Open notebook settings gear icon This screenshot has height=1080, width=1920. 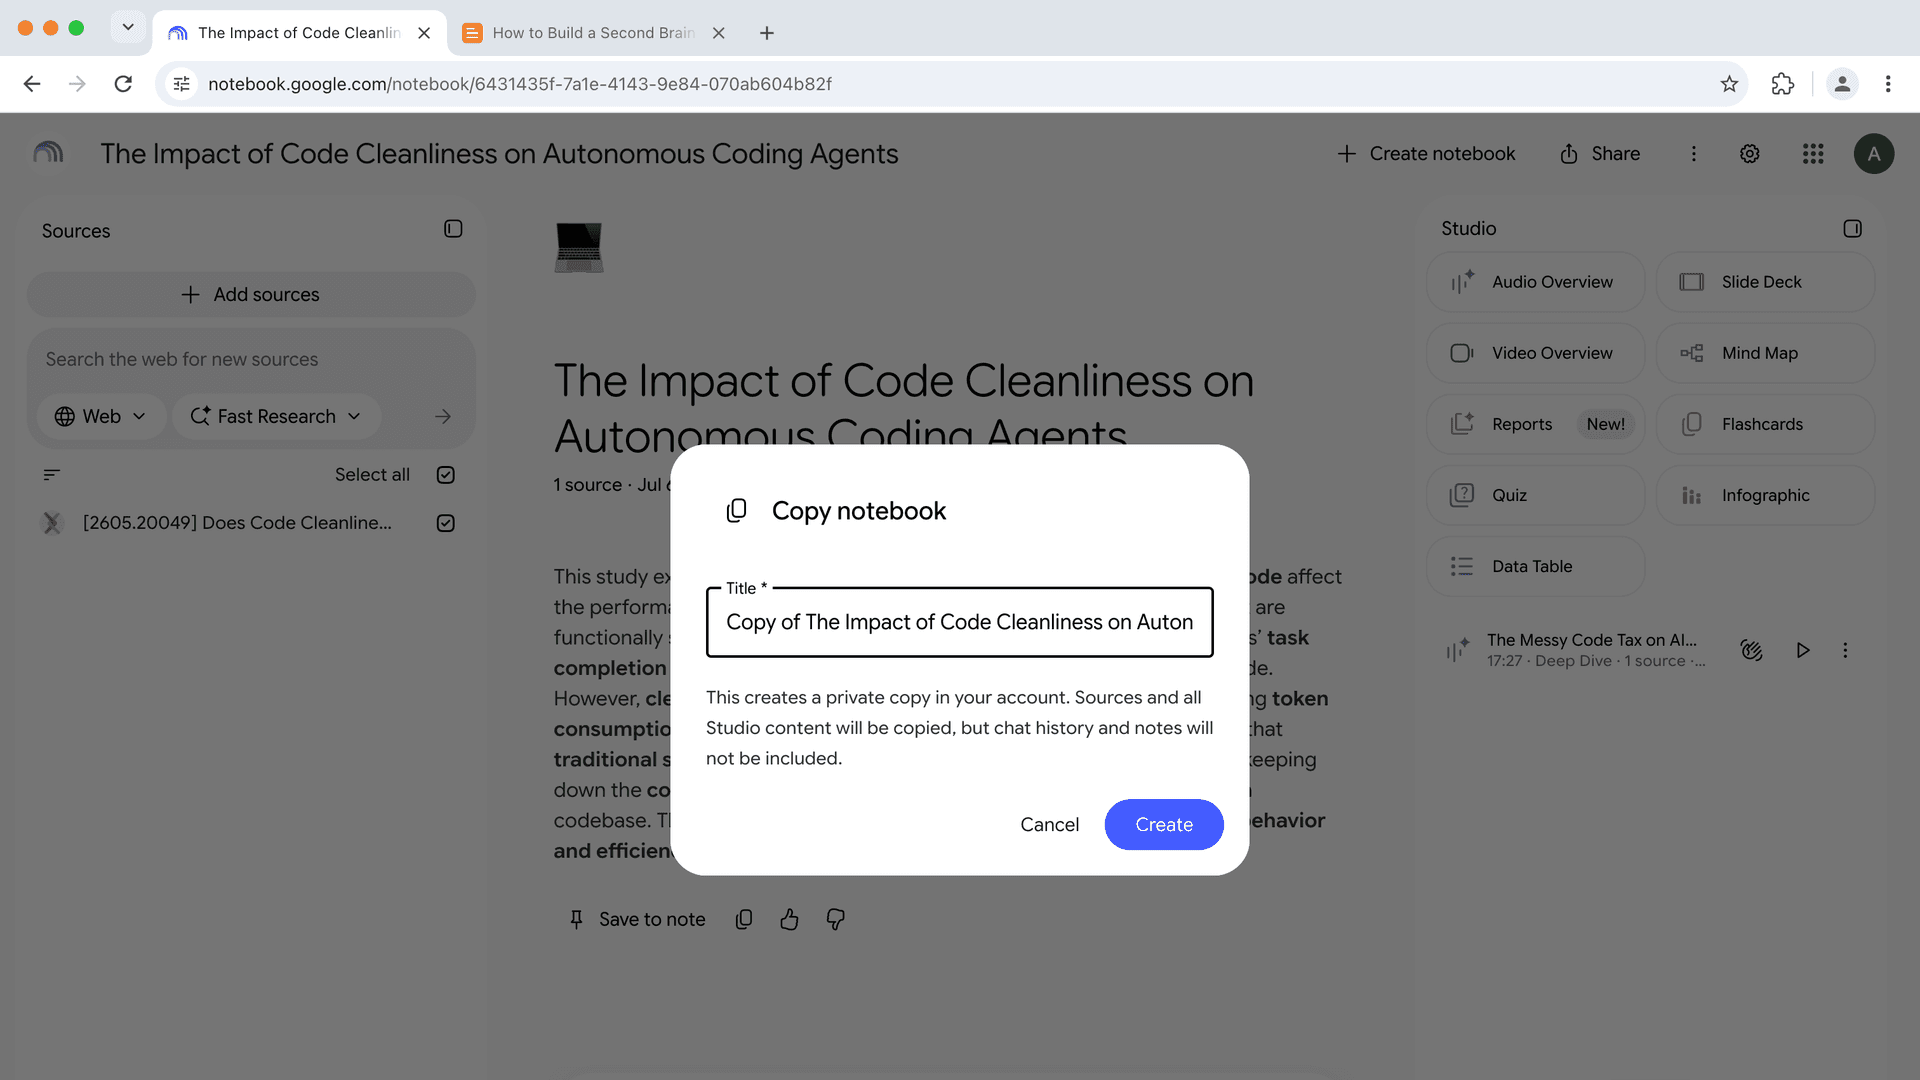point(1749,154)
